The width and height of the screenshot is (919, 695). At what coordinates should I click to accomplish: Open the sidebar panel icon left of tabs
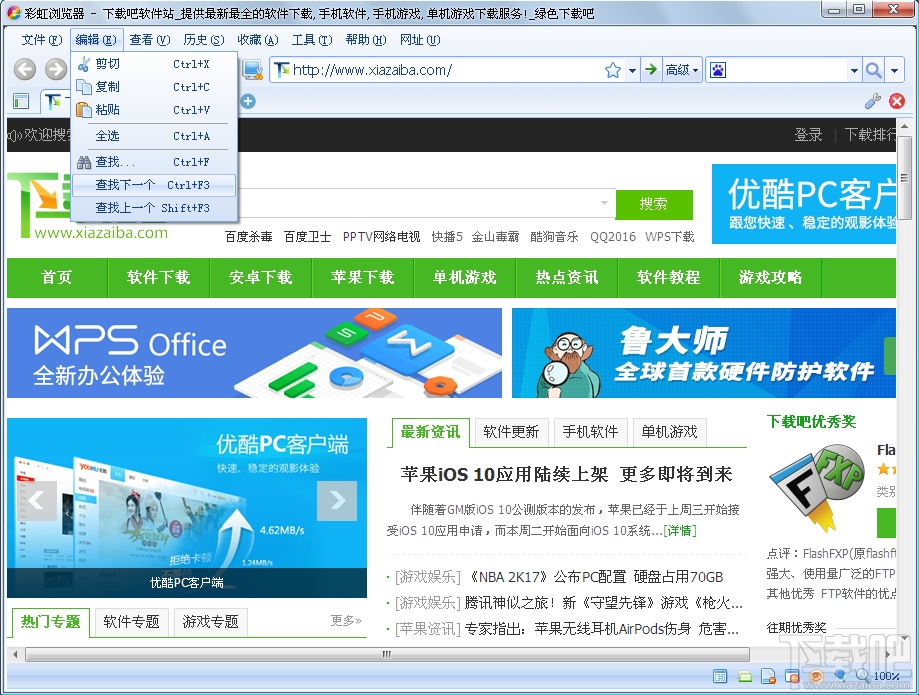21,101
